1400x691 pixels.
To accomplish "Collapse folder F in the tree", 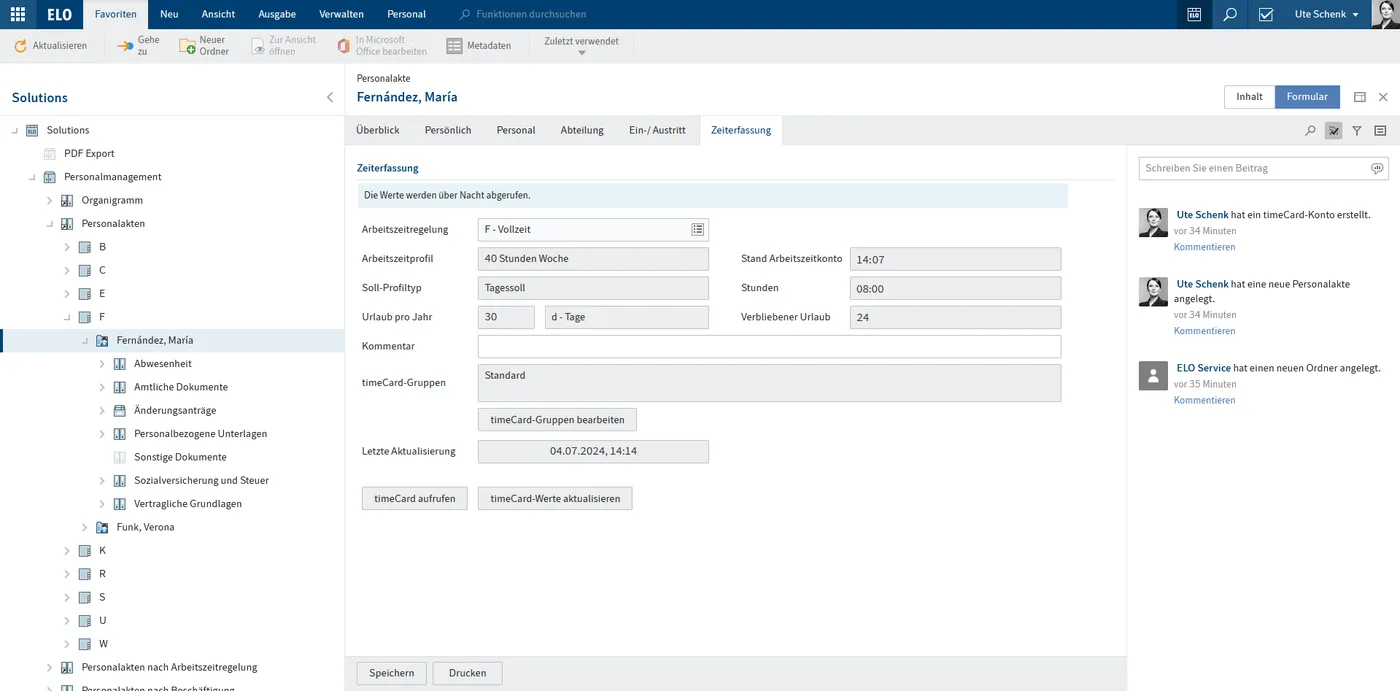I will click(67, 317).
